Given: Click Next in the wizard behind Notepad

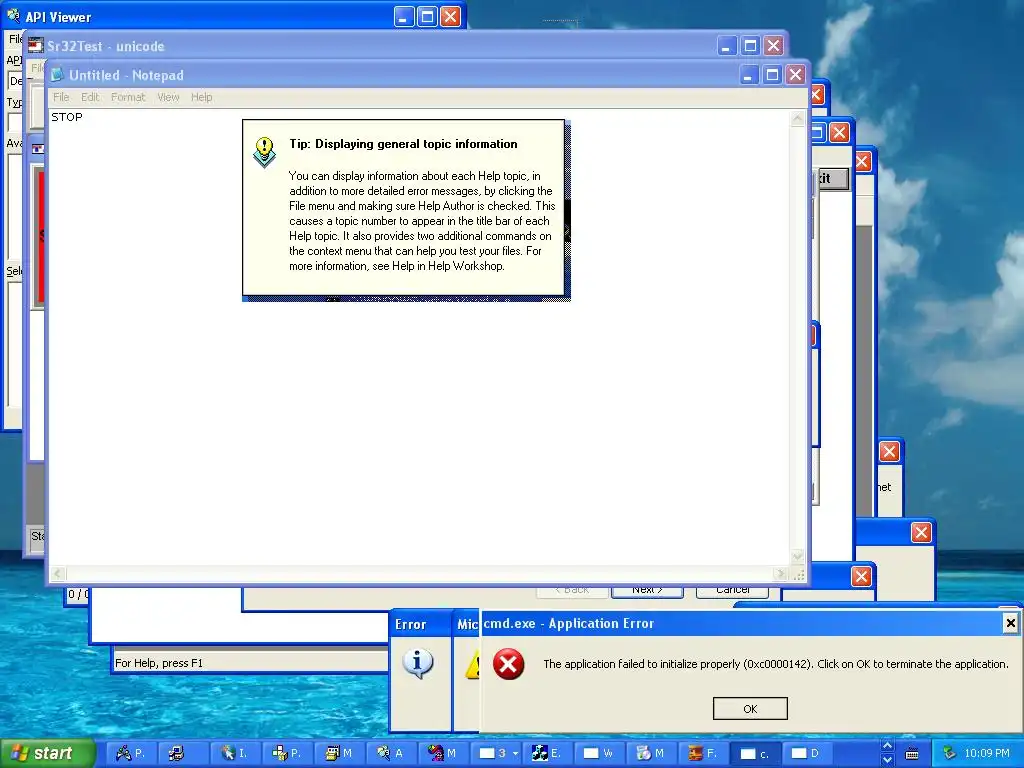Looking at the screenshot, I should [647, 590].
